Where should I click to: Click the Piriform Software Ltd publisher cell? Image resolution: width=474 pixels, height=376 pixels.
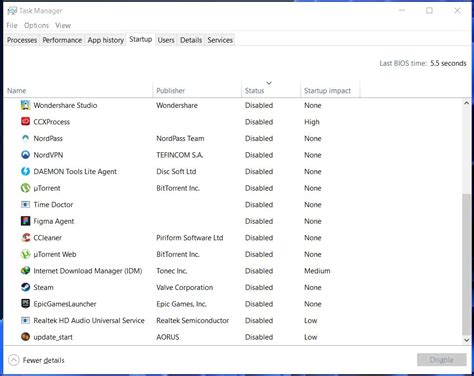click(190, 238)
